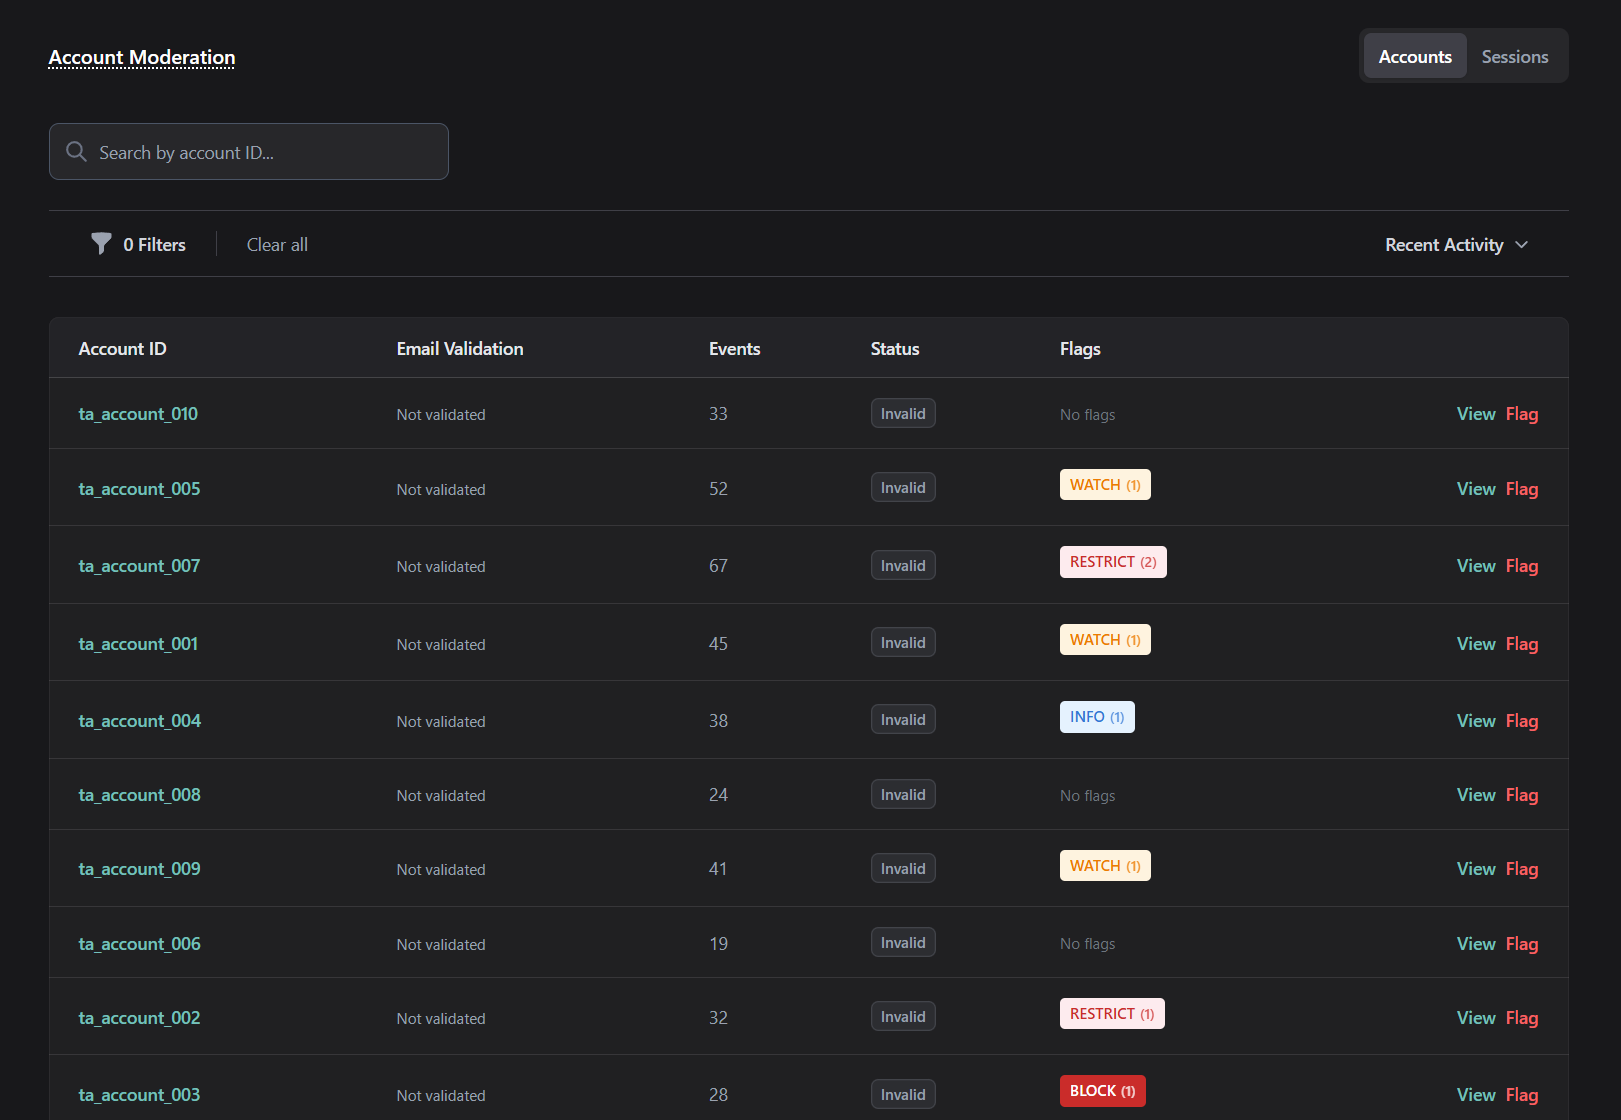Open the ta_account_008 account link

pos(139,795)
